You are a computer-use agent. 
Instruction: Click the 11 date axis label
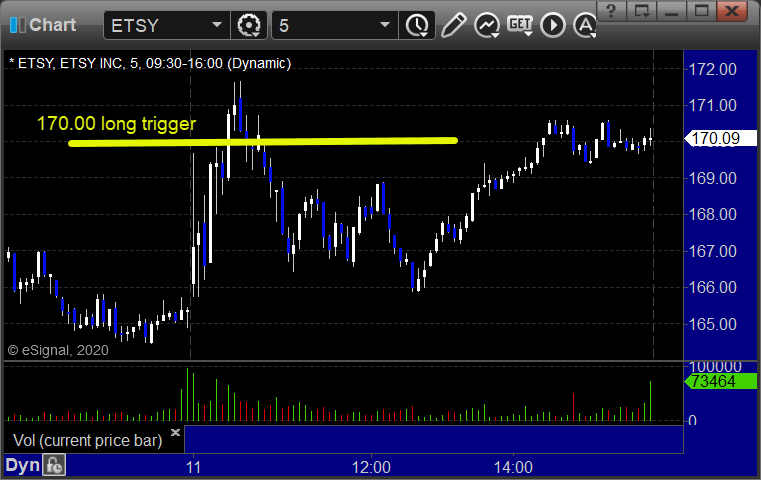[x=193, y=467]
